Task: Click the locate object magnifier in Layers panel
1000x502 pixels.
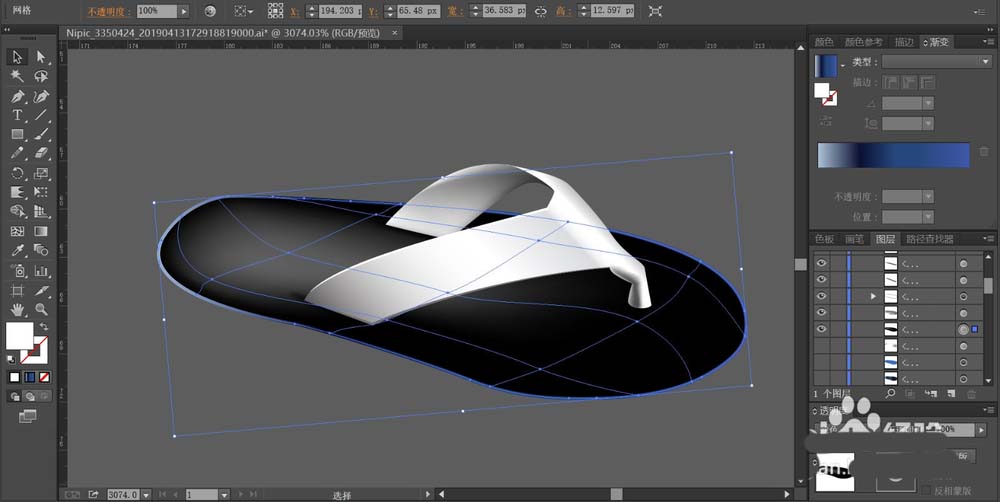Action: [890, 394]
